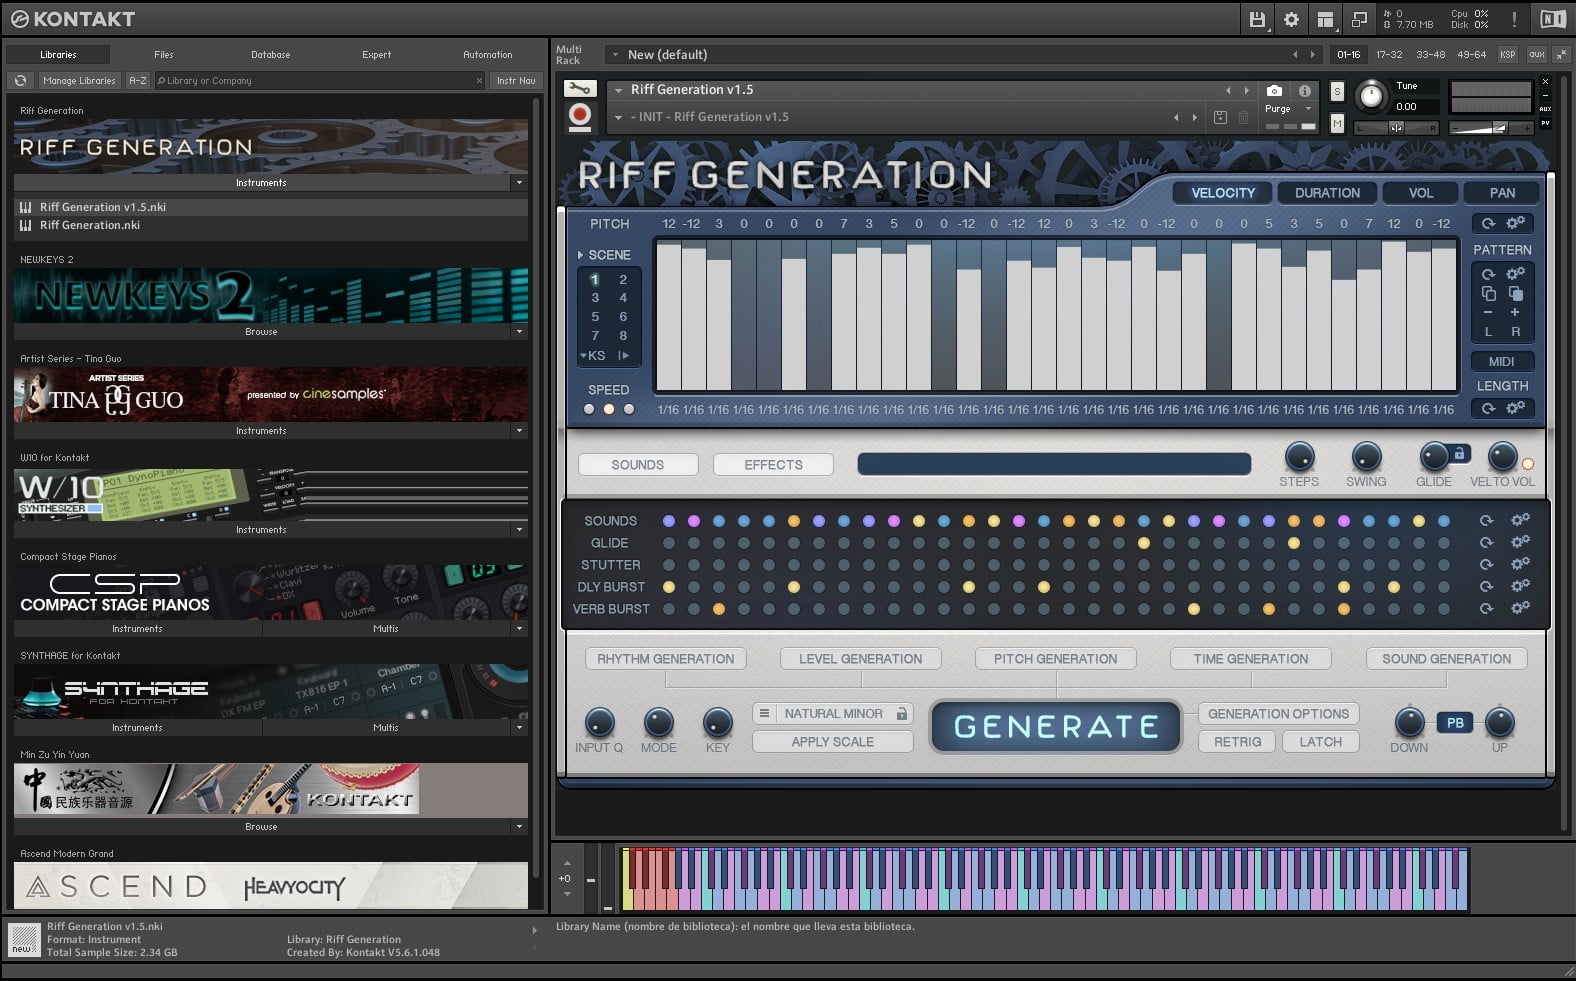The height and width of the screenshot is (981, 1576).
Task: Toggle the scale lock next to NATURAL MINOR
Action: (901, 714)
